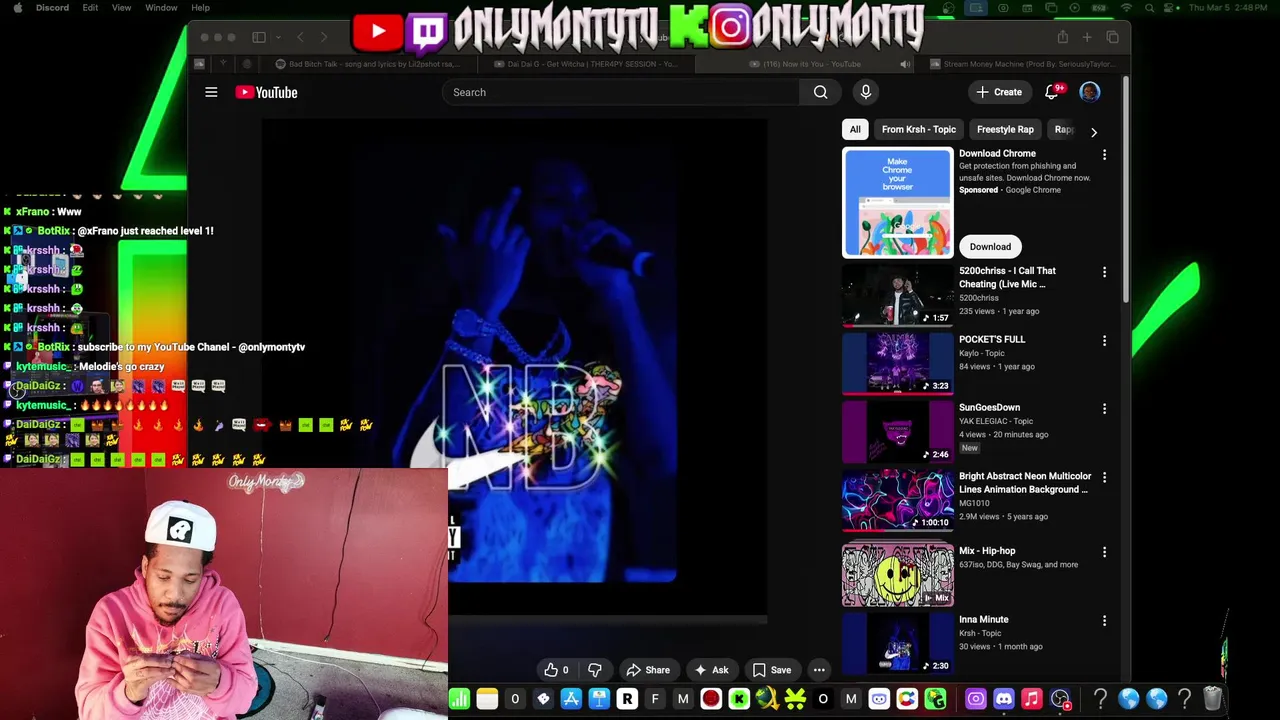
Task: Open options menu for POCKET'S FULL video
Action: 1104,341
